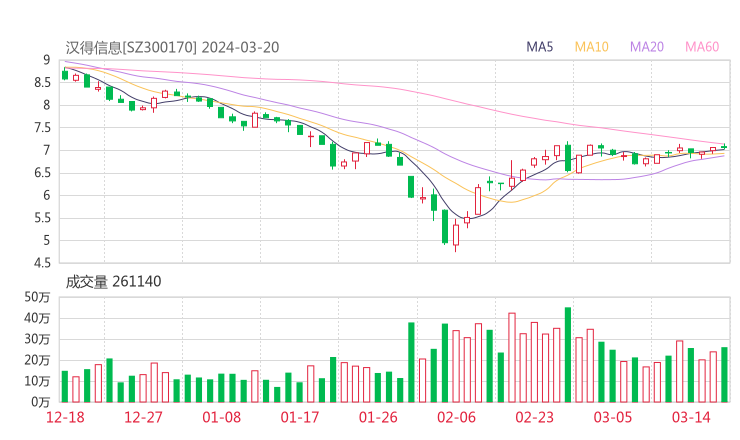Click the 4.5 price axis label
Viewport: 740px width, 440px height.
(x=42, y=263)
